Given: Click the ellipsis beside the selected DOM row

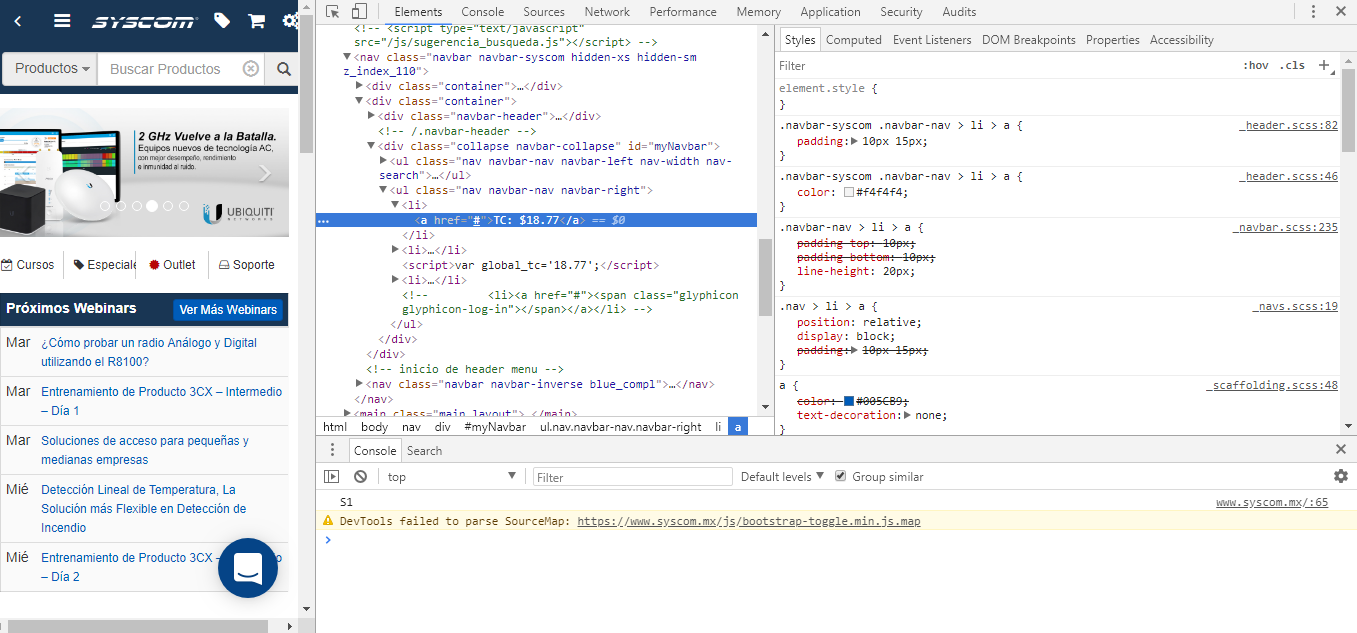Looking at the screenshot, I should [323, 220].
